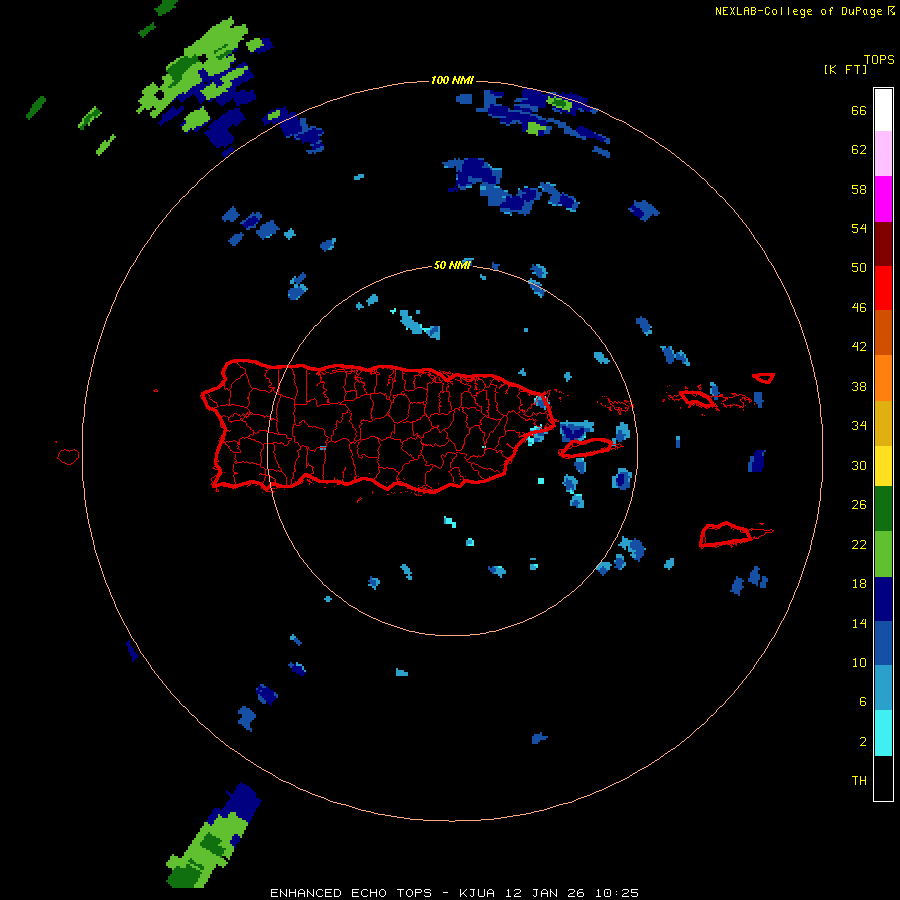
Task: Select the 66 legend value
Action: coord(859,111)
